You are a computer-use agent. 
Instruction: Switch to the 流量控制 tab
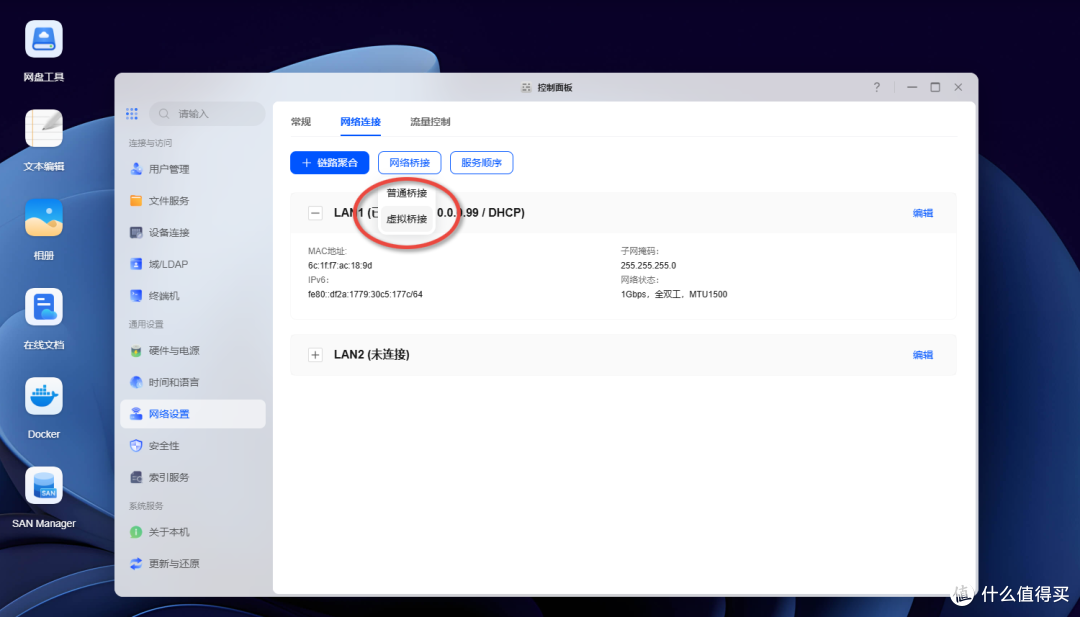430,122
